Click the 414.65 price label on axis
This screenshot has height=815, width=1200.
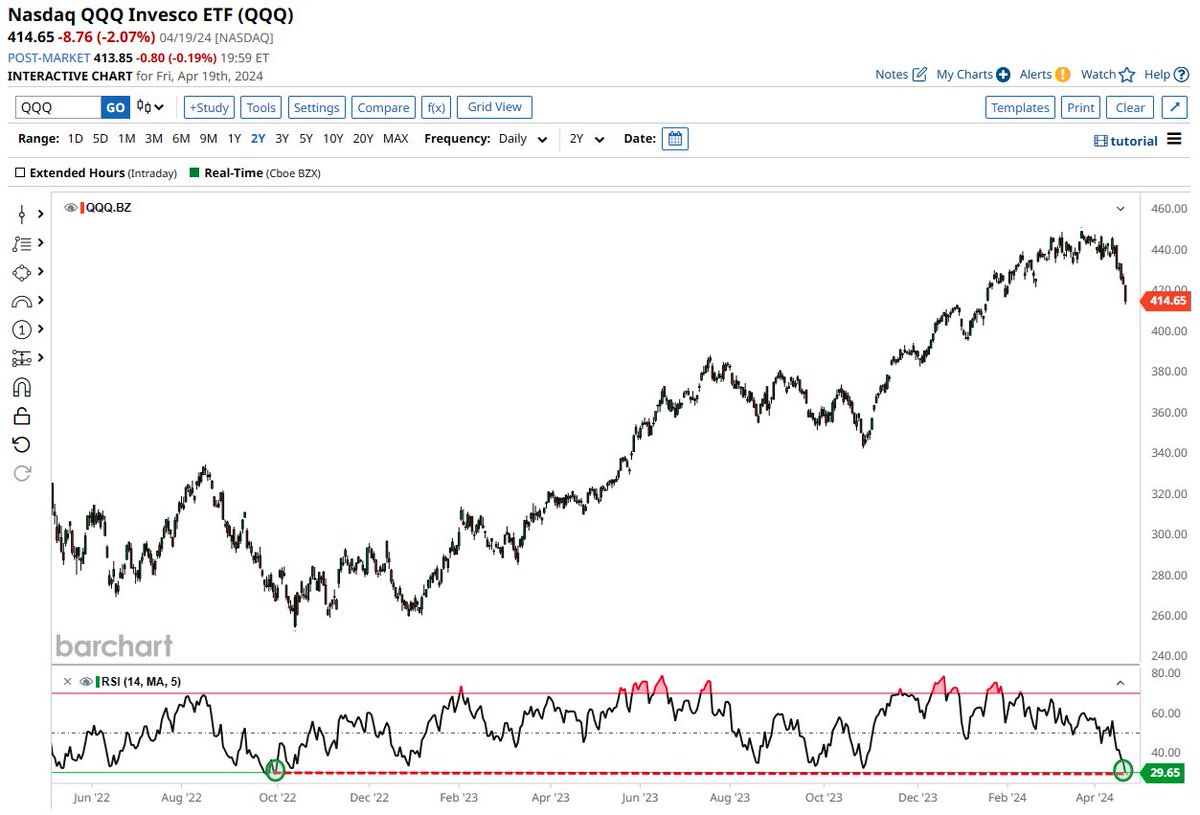[x=1165, y=300]
